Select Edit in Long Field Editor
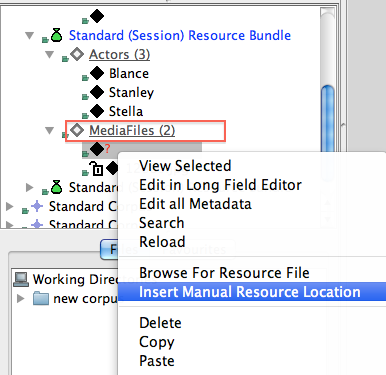This screenshot has width=386, height=375. tap(220, 185)
